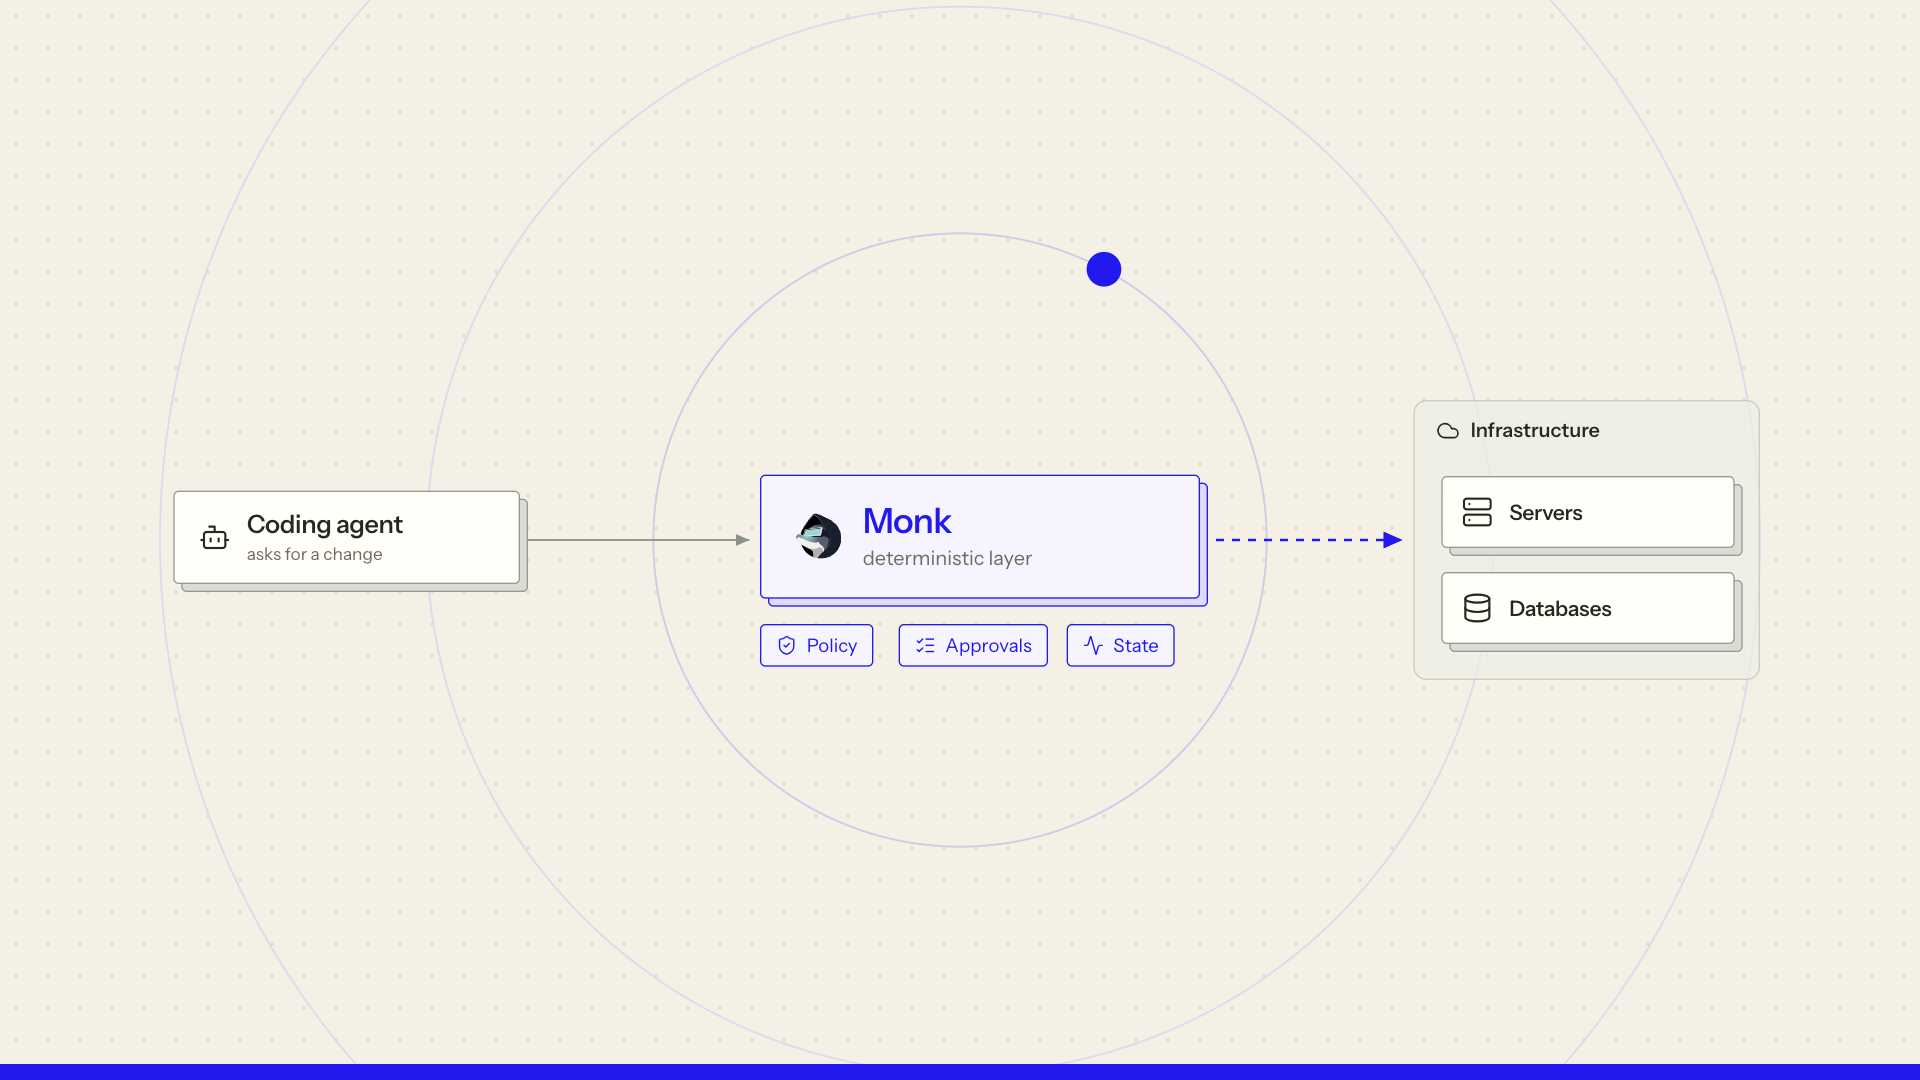Click the database cylinder icon
The image size is (1920, 1080).
coord(1477,608)
